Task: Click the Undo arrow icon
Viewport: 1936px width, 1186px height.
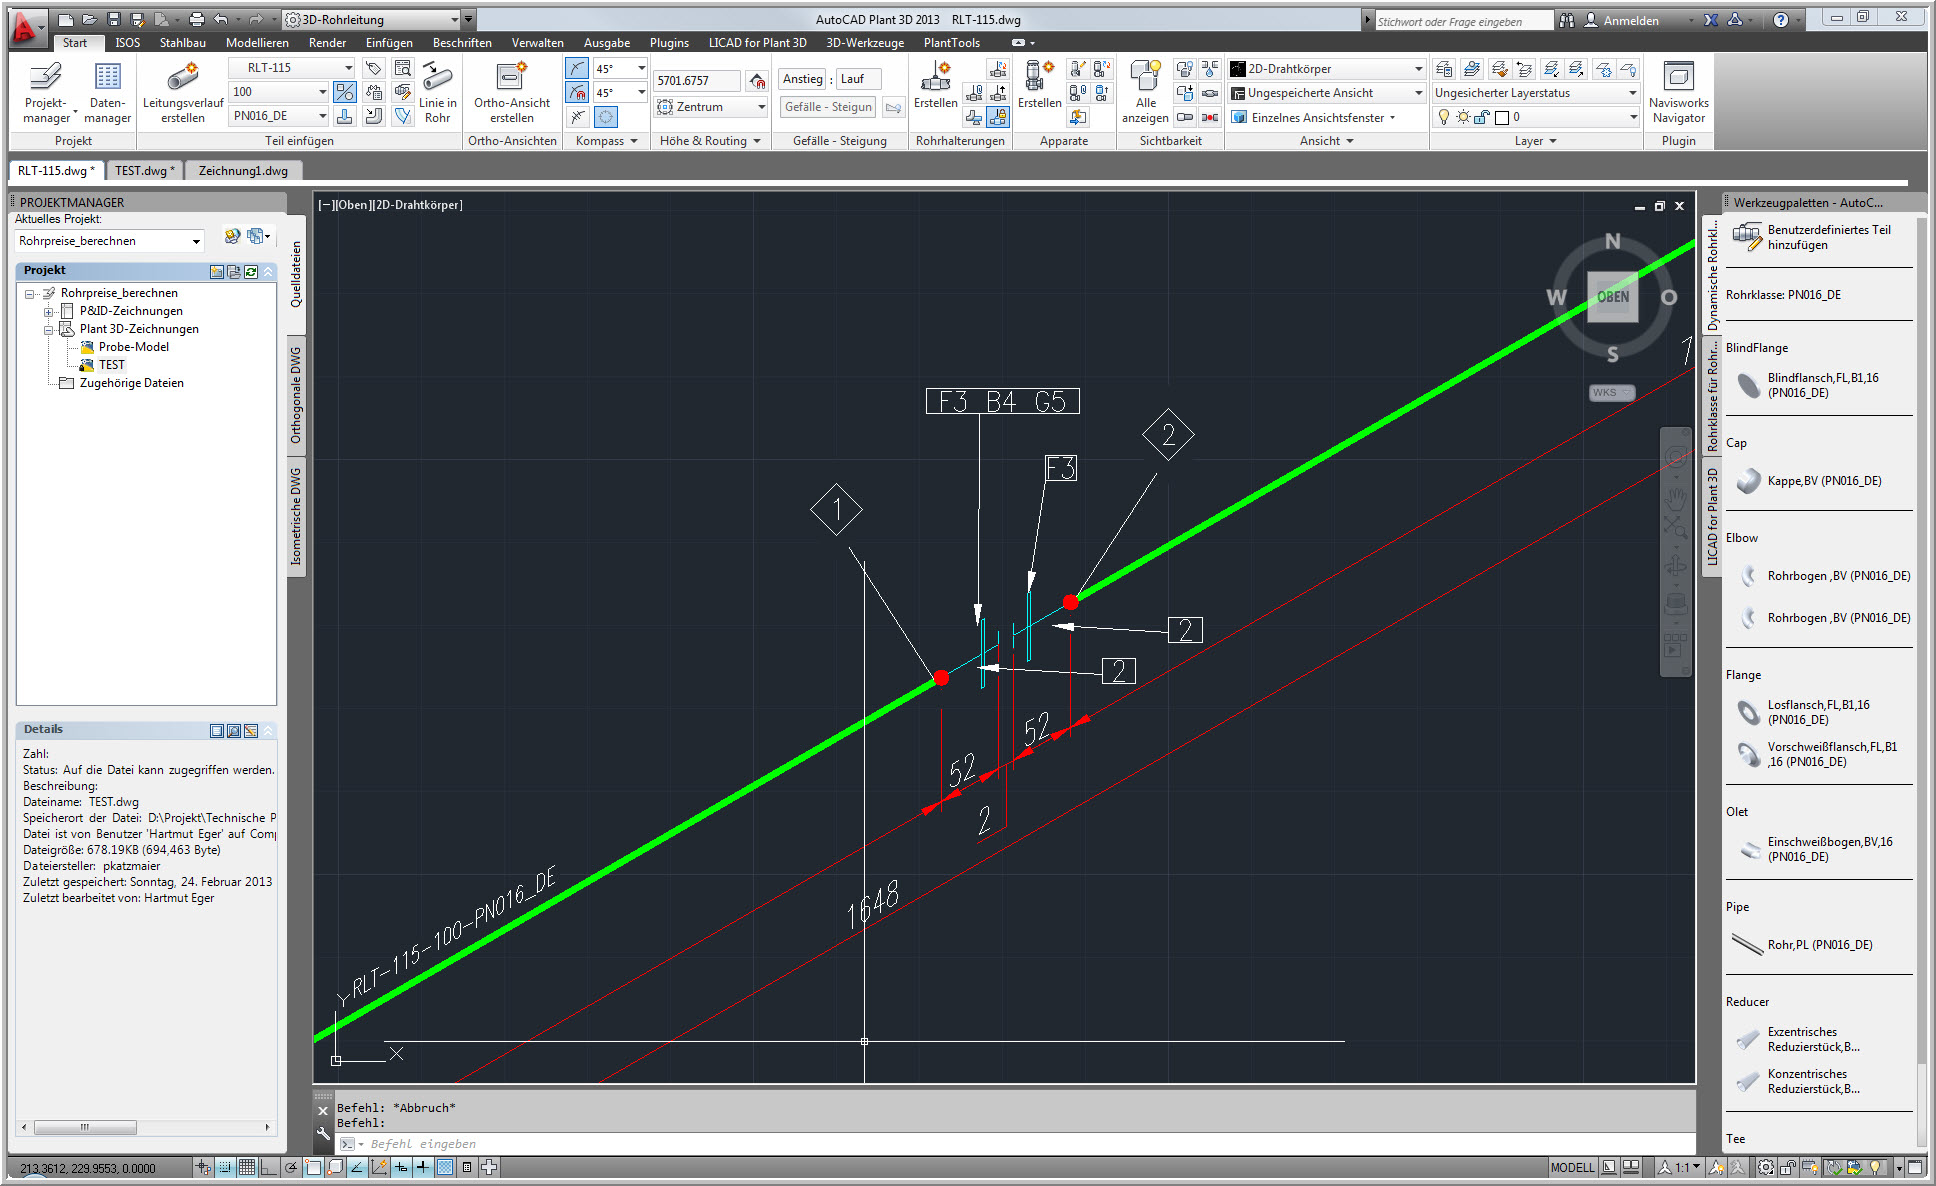Action: coord(221,19)
